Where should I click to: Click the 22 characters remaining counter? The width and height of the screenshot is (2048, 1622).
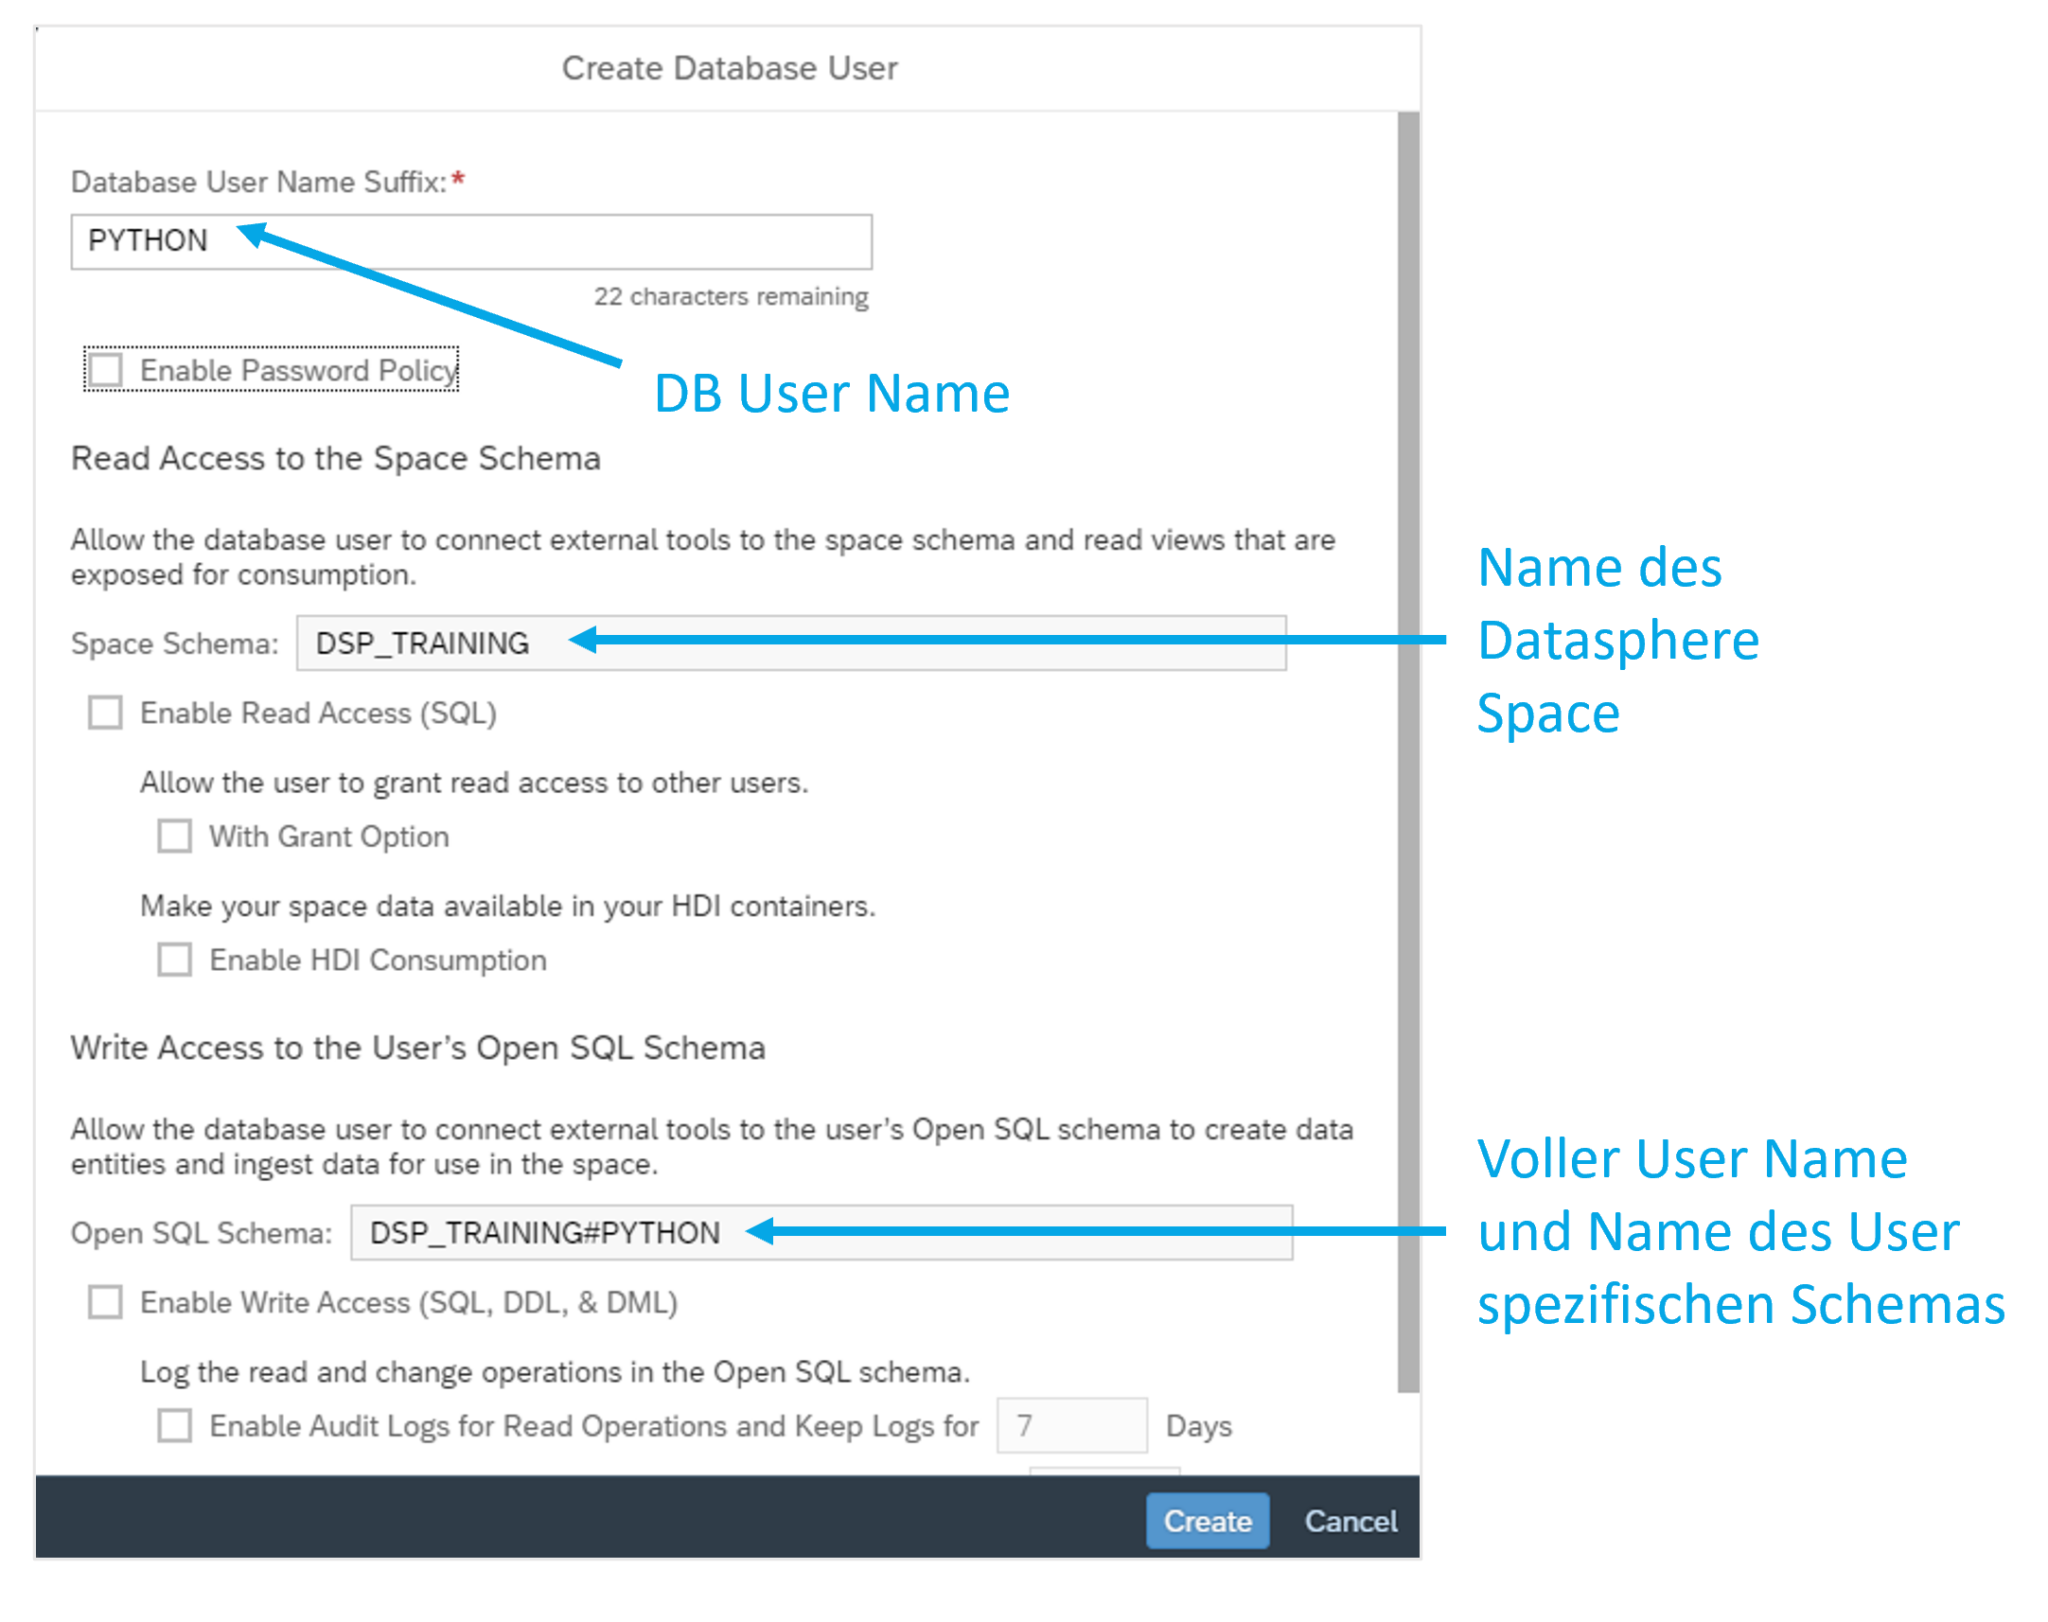[729, 296]
